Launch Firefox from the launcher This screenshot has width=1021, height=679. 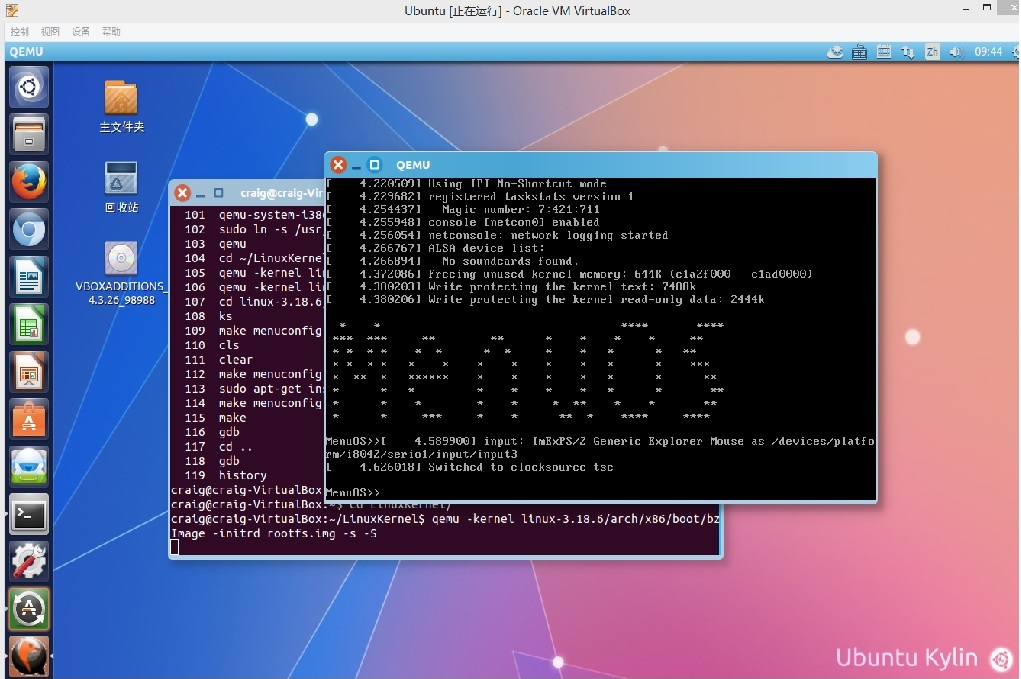[x=29, y=182]
